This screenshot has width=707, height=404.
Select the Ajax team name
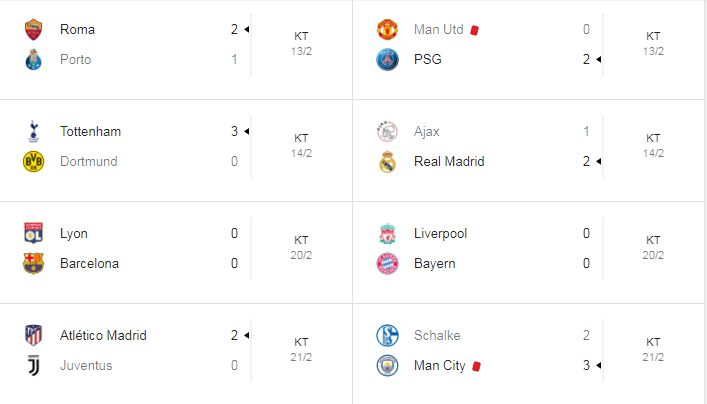[427, 131]
